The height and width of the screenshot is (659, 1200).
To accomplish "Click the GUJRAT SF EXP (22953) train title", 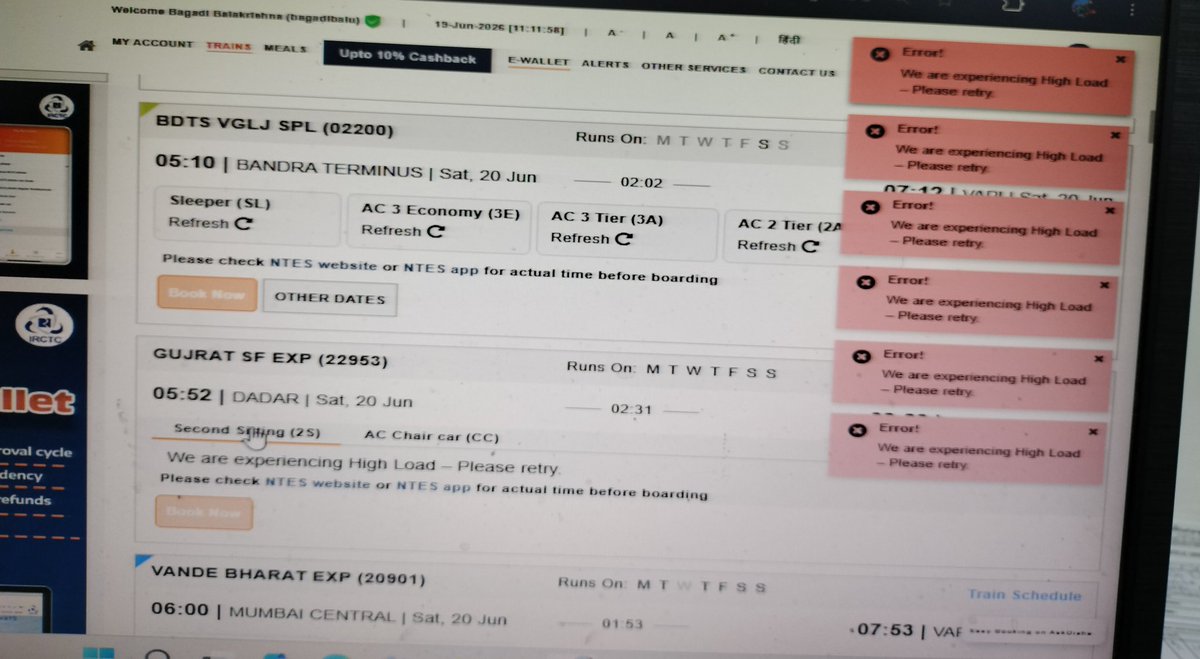I will pyautogui.click(x=270, y=358).
